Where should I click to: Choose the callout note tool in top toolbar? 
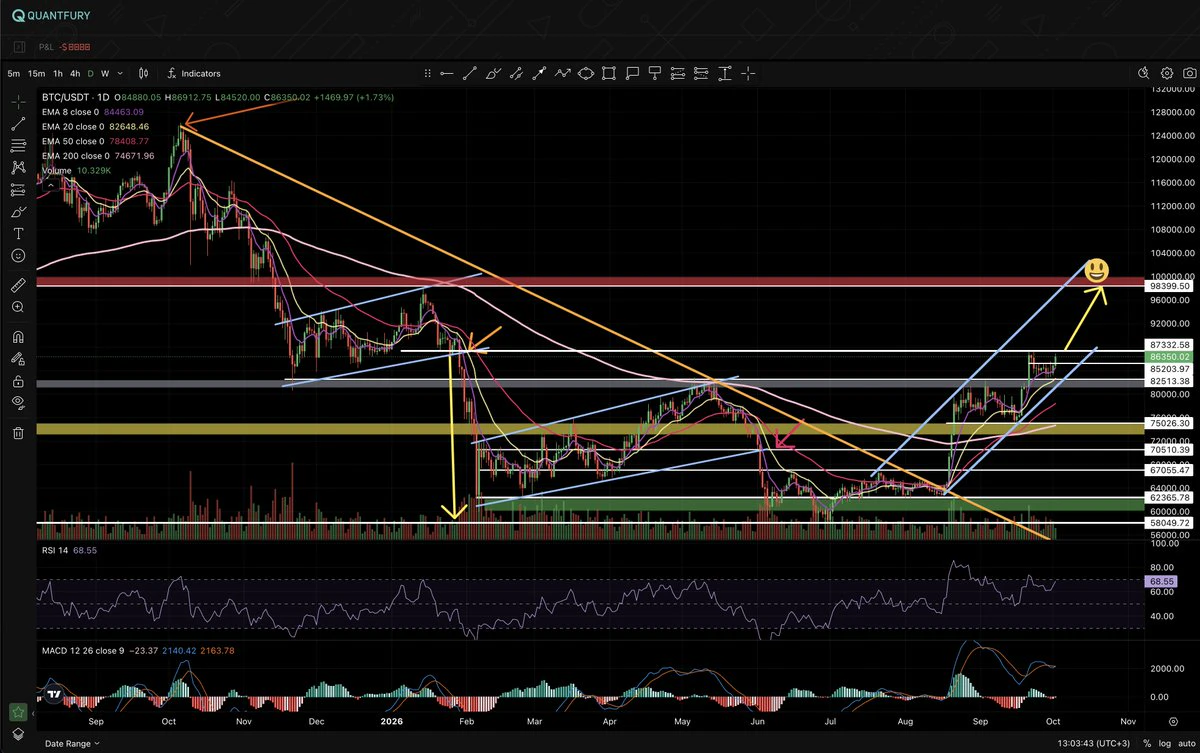tap(632, 73)
